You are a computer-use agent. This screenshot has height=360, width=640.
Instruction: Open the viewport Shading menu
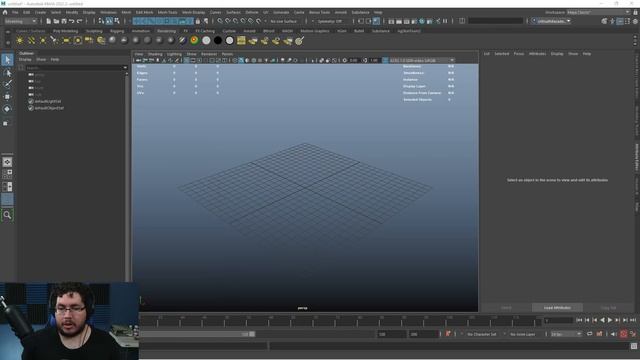tap(155, 54)
